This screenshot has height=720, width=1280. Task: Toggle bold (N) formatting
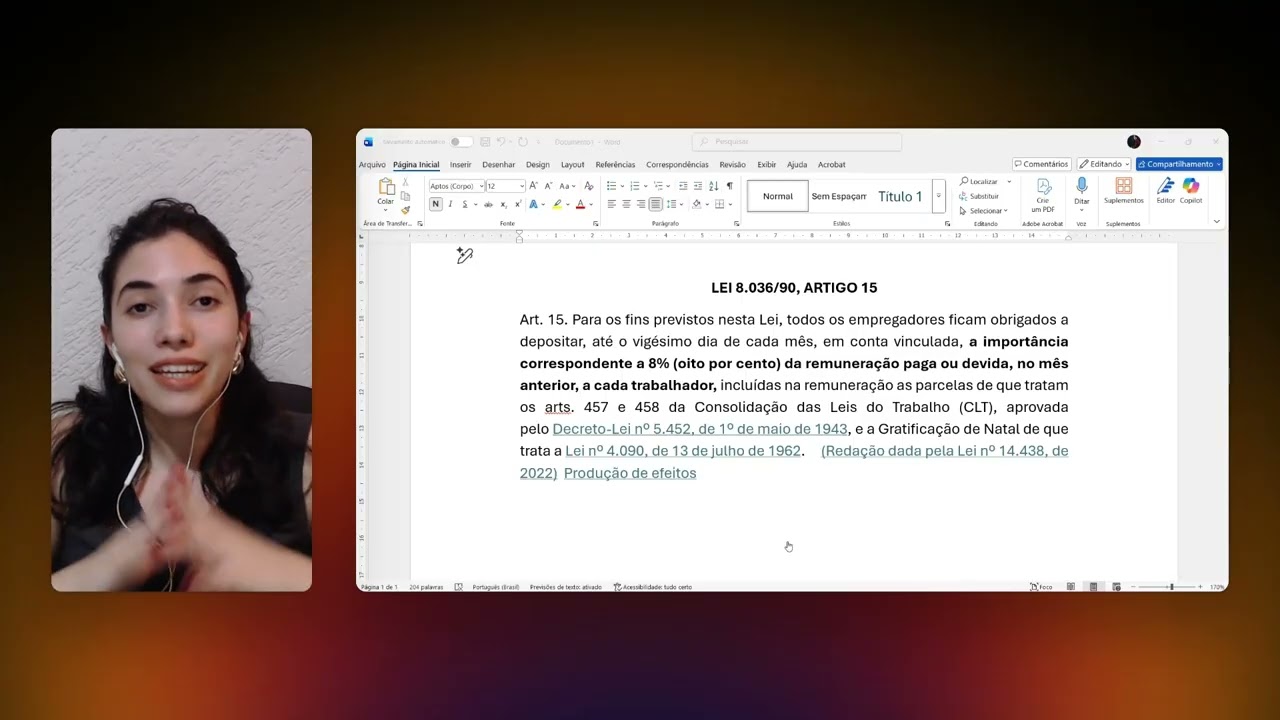point(436,204)
